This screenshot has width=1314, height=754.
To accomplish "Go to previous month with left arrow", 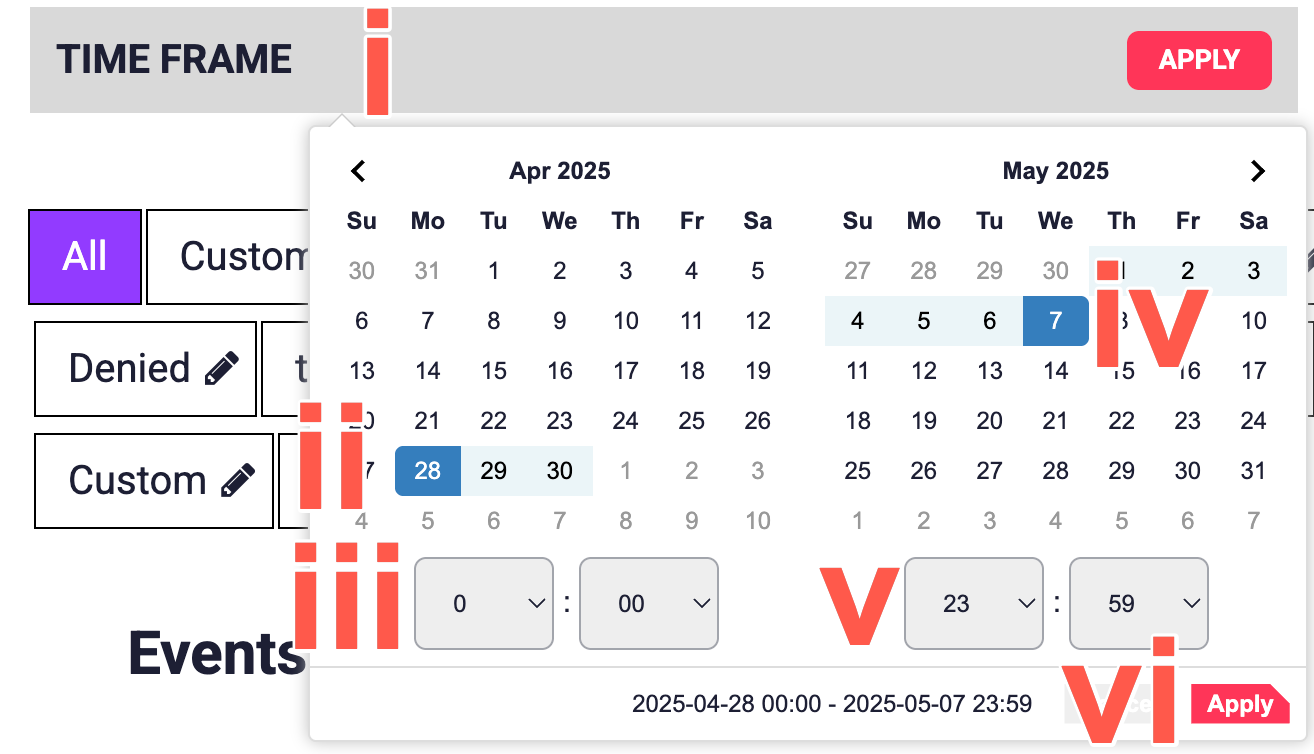I will point(358,171).
